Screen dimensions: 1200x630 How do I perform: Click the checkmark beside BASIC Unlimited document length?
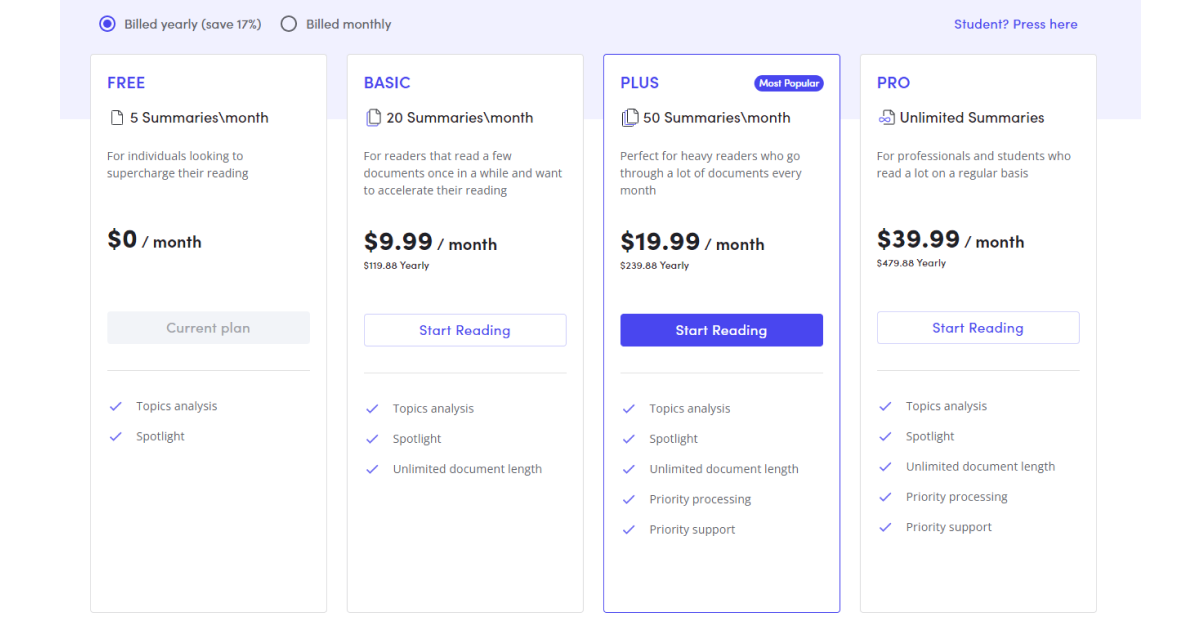pyautogui.click(x=372, y=469)
